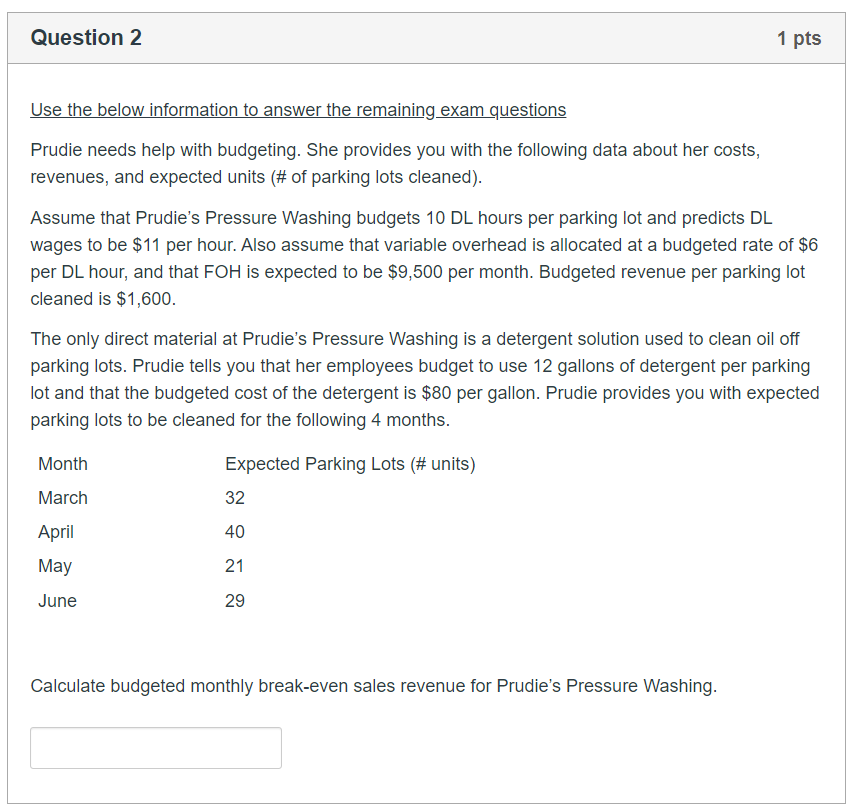Click the value 32 for March
The width and height of the screenshot is (864, 811).
pyautogui.click(x=234, y=498)
